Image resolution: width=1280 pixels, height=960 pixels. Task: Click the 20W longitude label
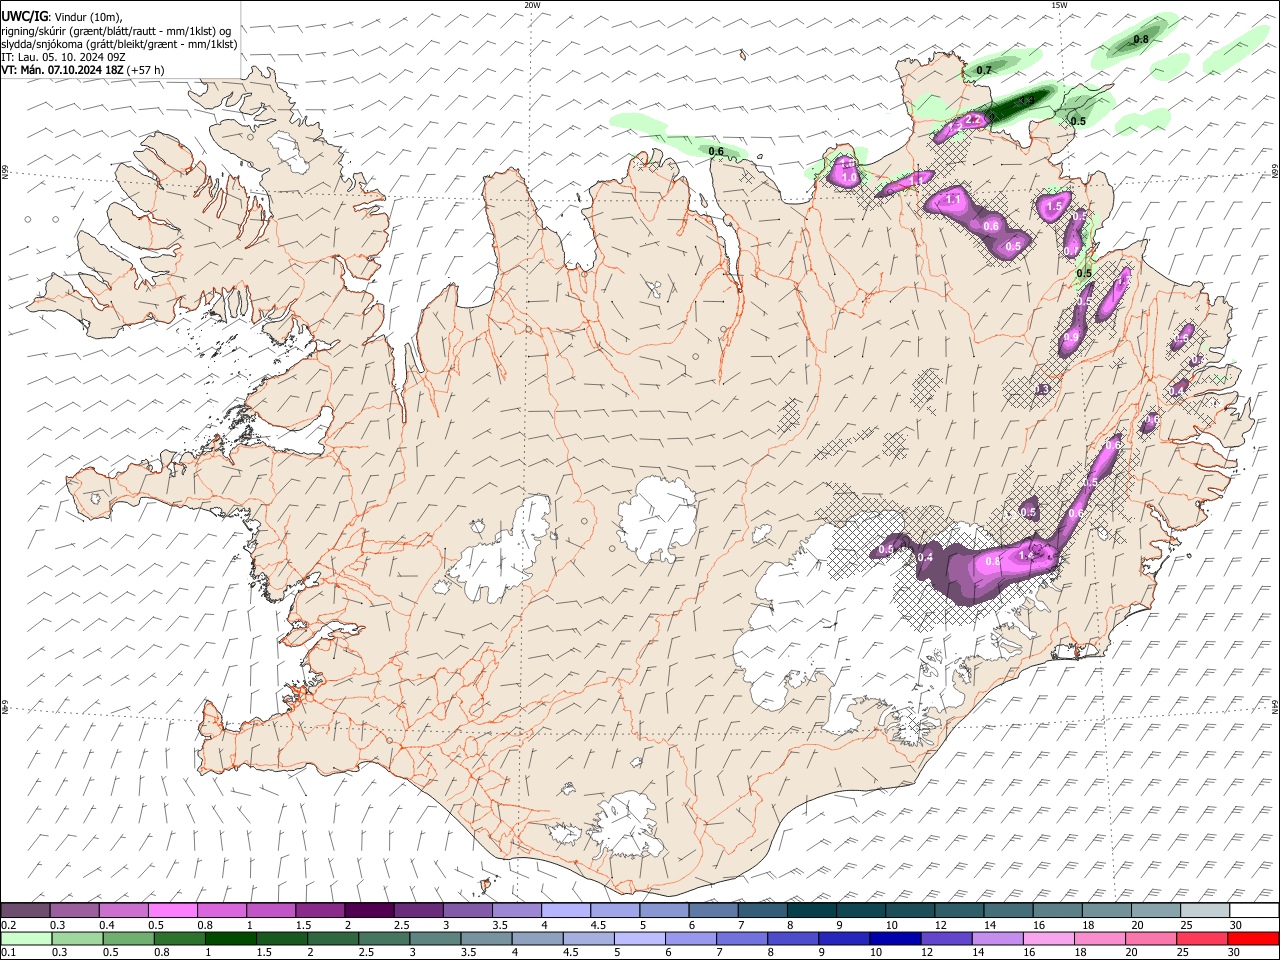[532, 5]
